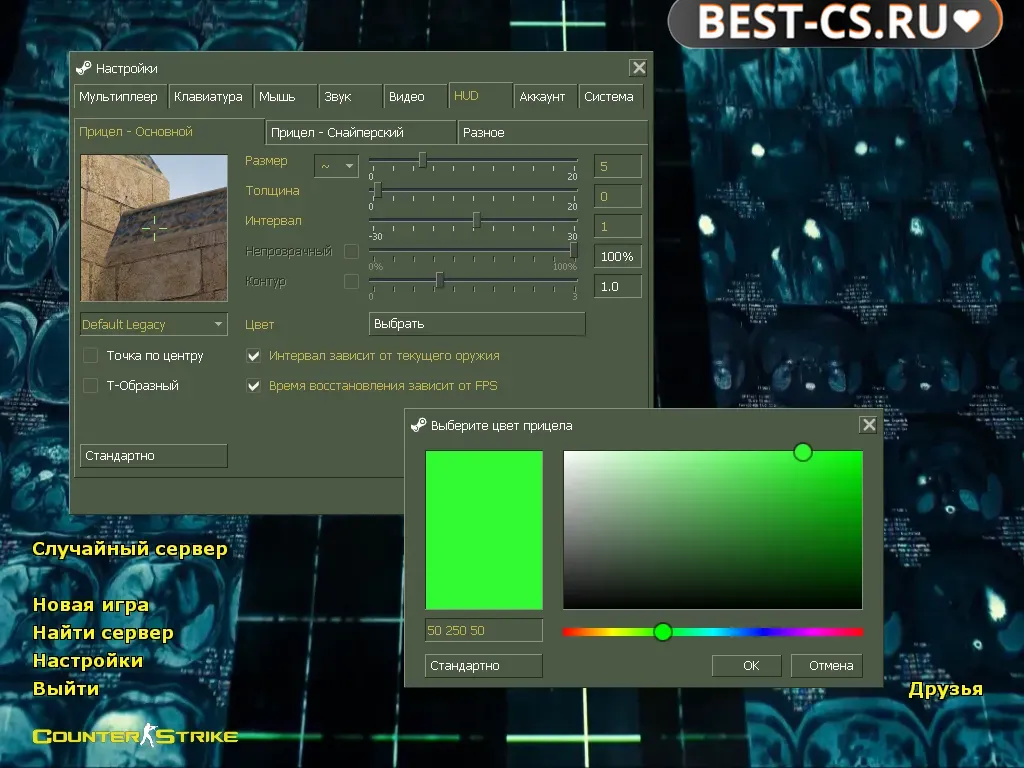Open the Мышь tab
This screenshot has width=1024, height=768.
[x=285, y=96]
